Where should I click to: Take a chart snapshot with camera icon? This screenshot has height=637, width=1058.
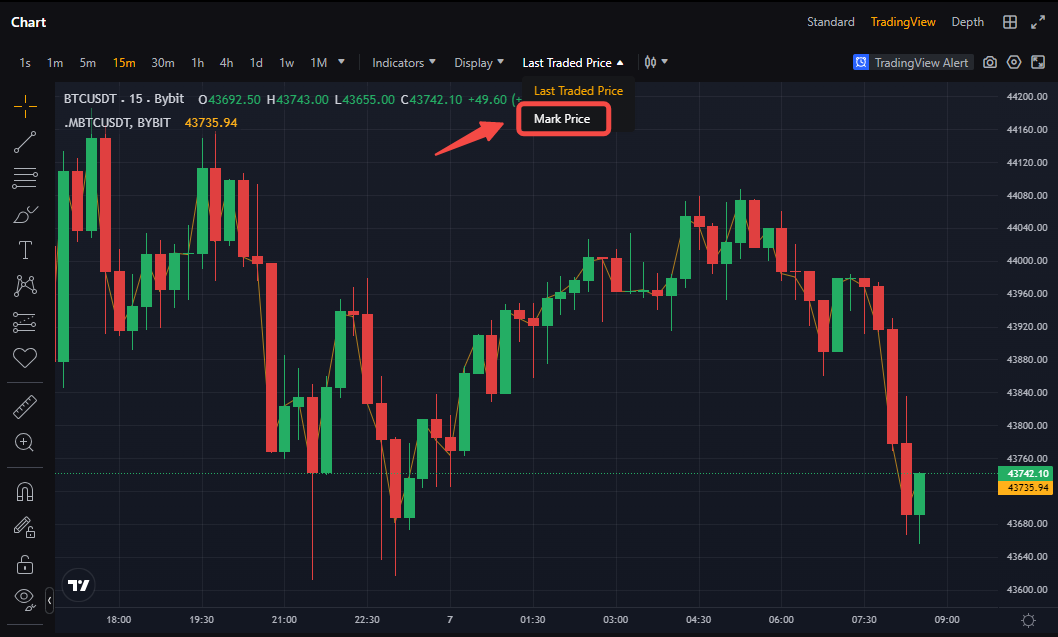(x=990, y=62)
